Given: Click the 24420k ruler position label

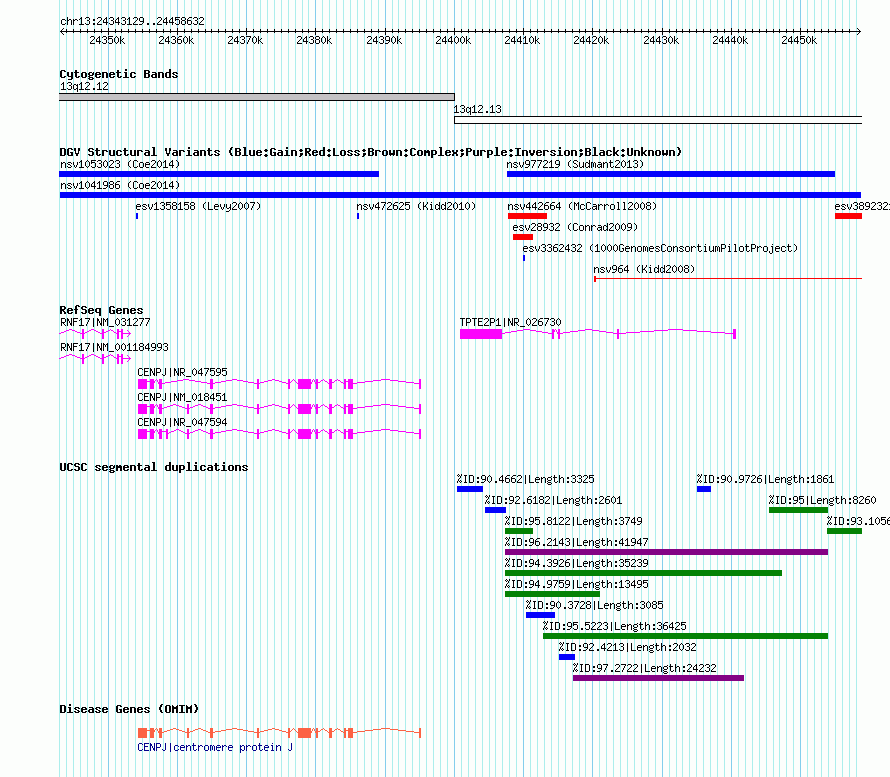Looking at the screenshot, I should [591, 40].
